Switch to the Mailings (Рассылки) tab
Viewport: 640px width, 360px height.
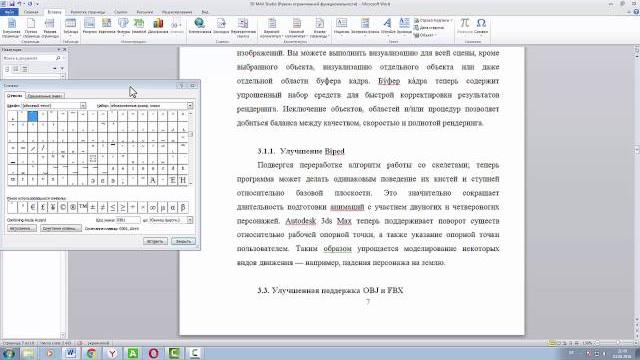pos(144,12)
